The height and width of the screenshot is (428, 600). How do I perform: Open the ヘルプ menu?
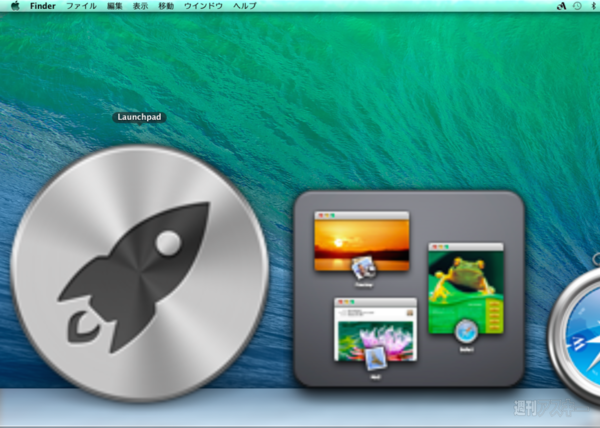click(245, 6)
